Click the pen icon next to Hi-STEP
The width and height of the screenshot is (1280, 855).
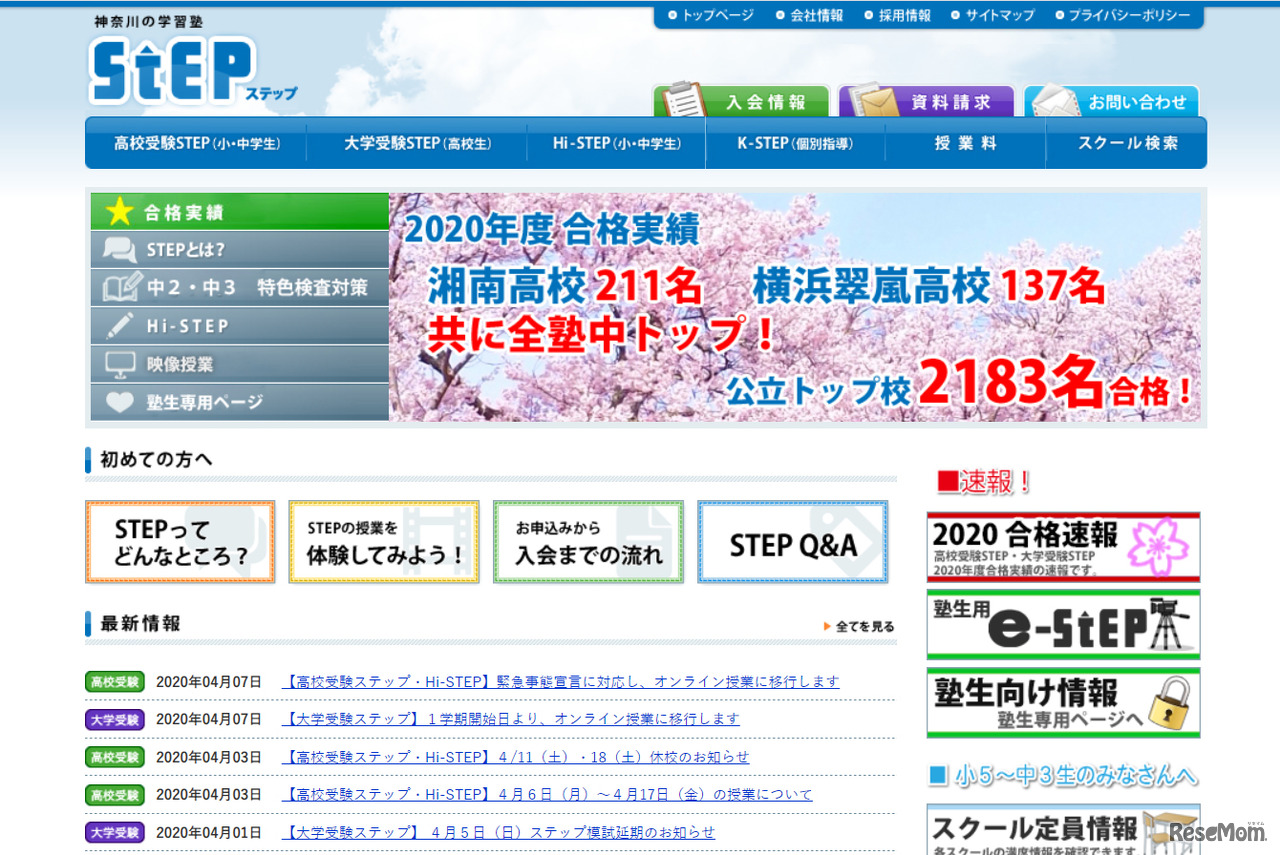click(x=119, y=325)
